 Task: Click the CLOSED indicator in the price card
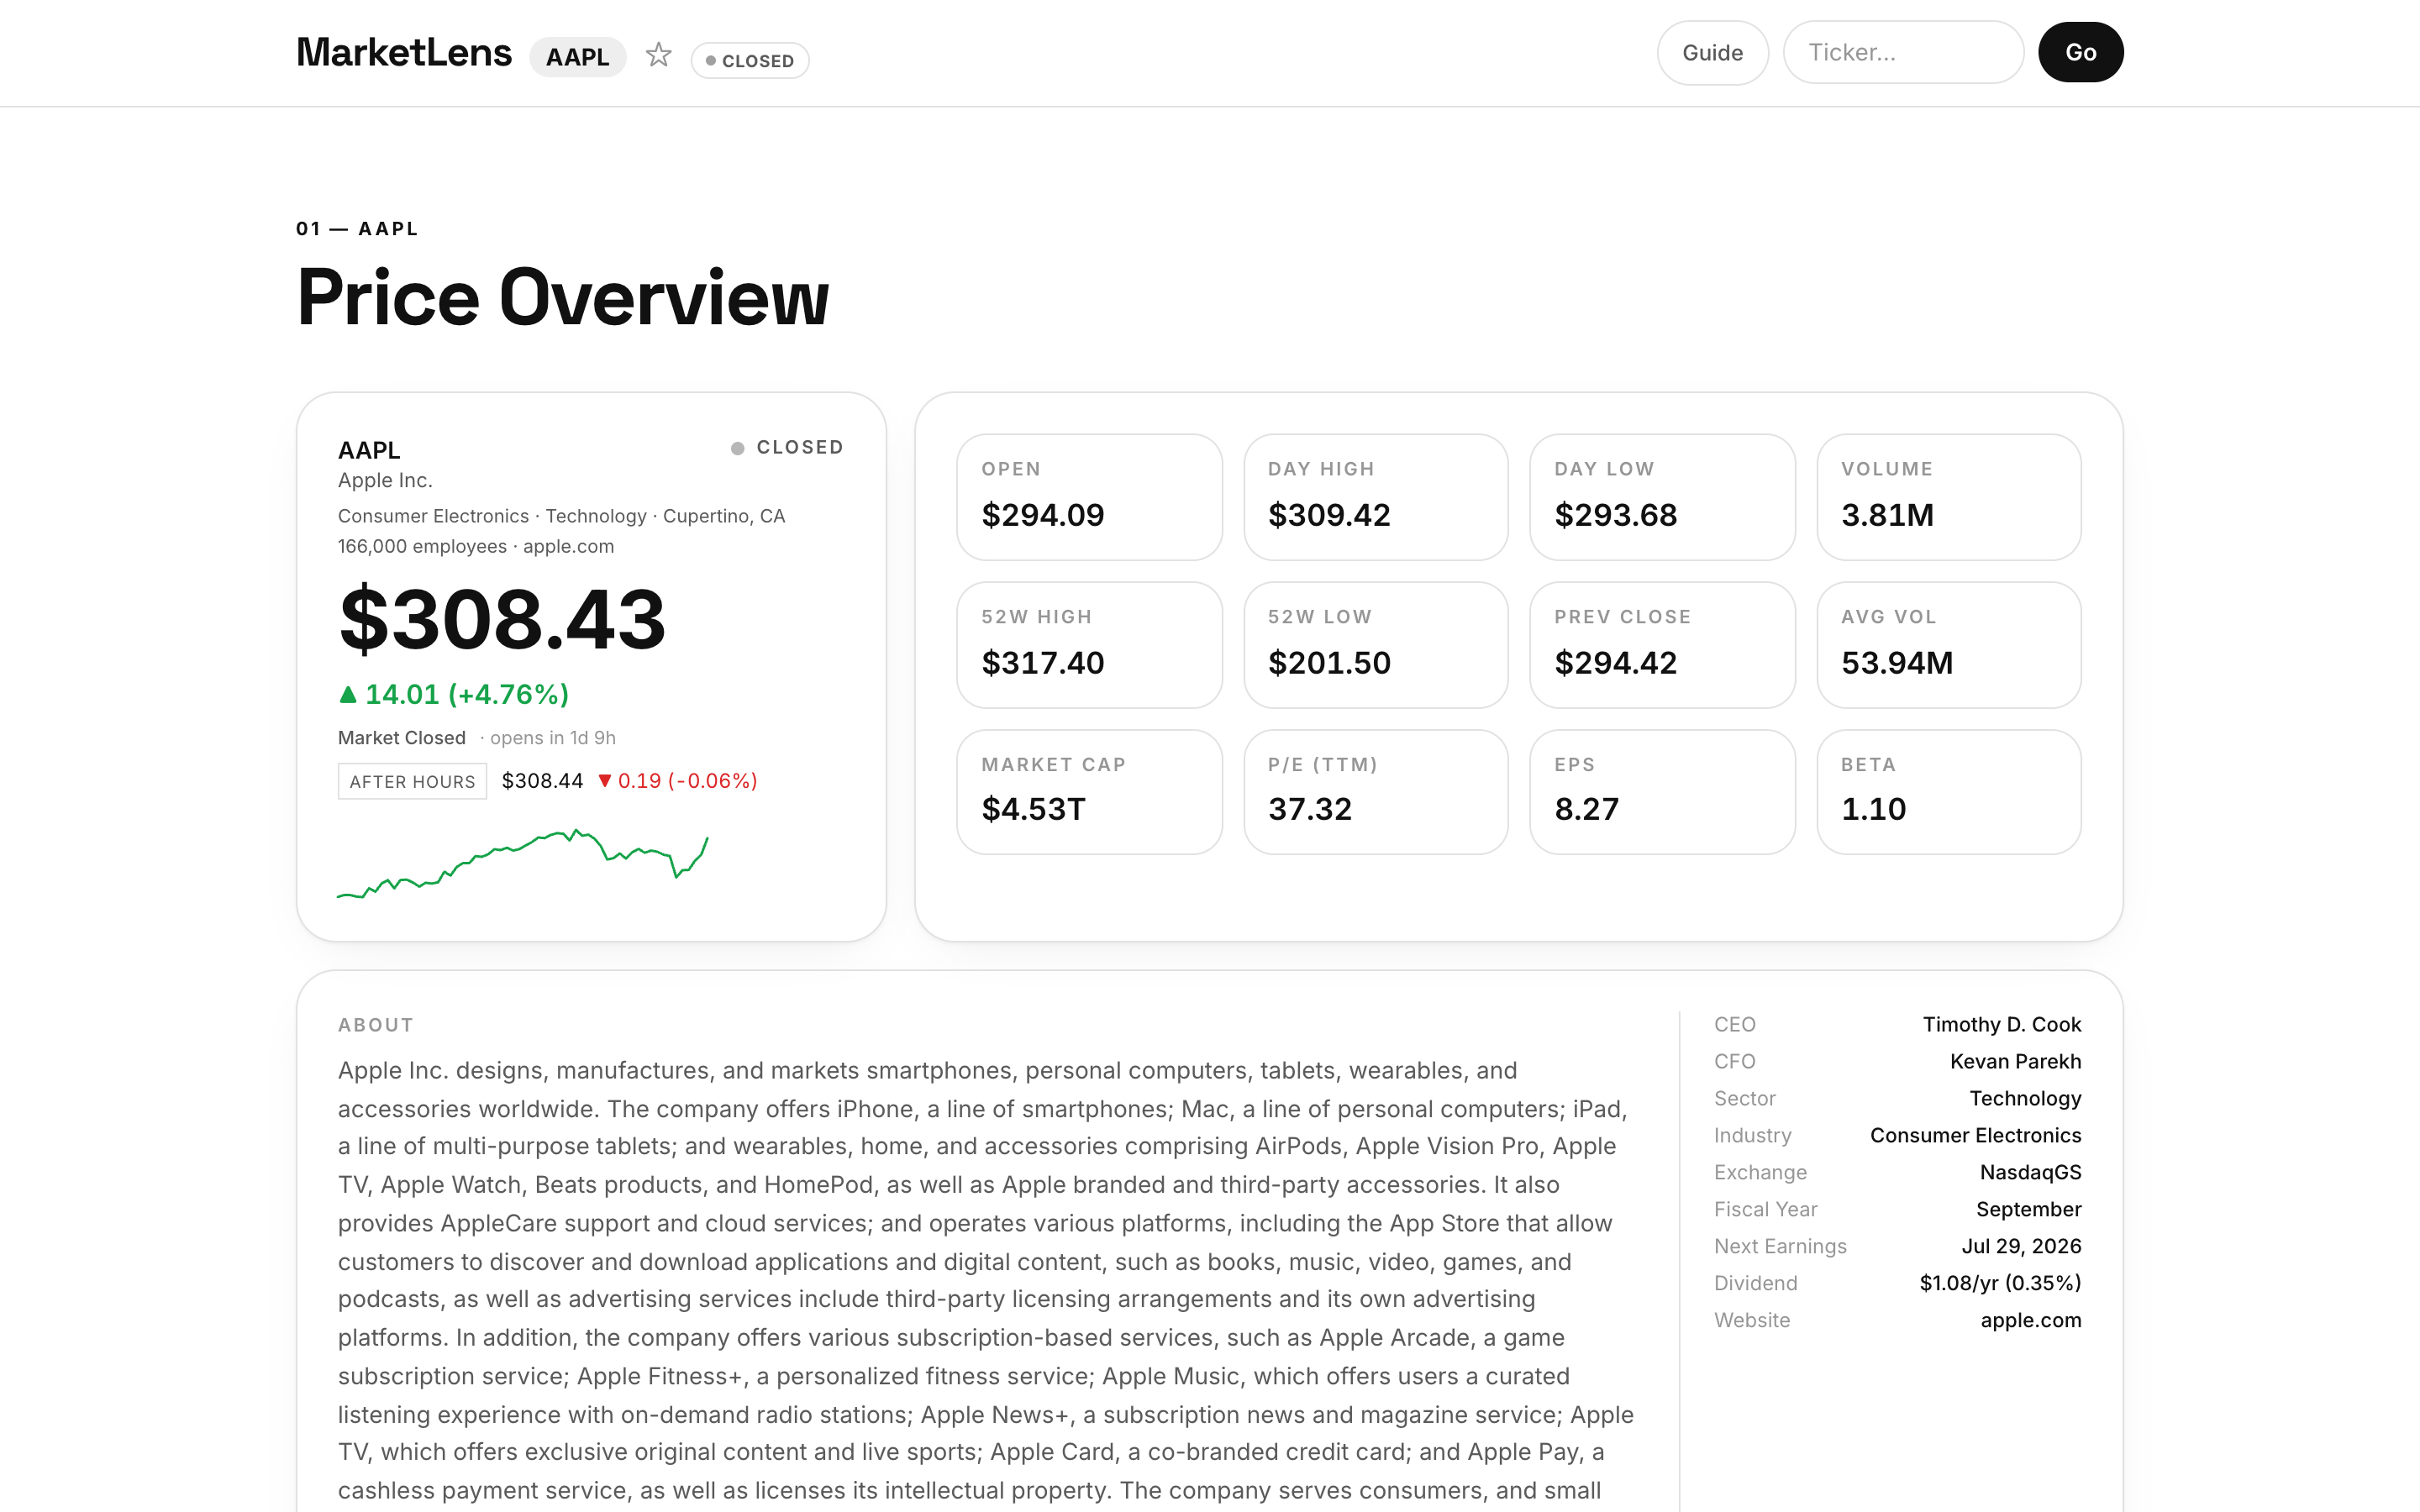click(787, 448)
